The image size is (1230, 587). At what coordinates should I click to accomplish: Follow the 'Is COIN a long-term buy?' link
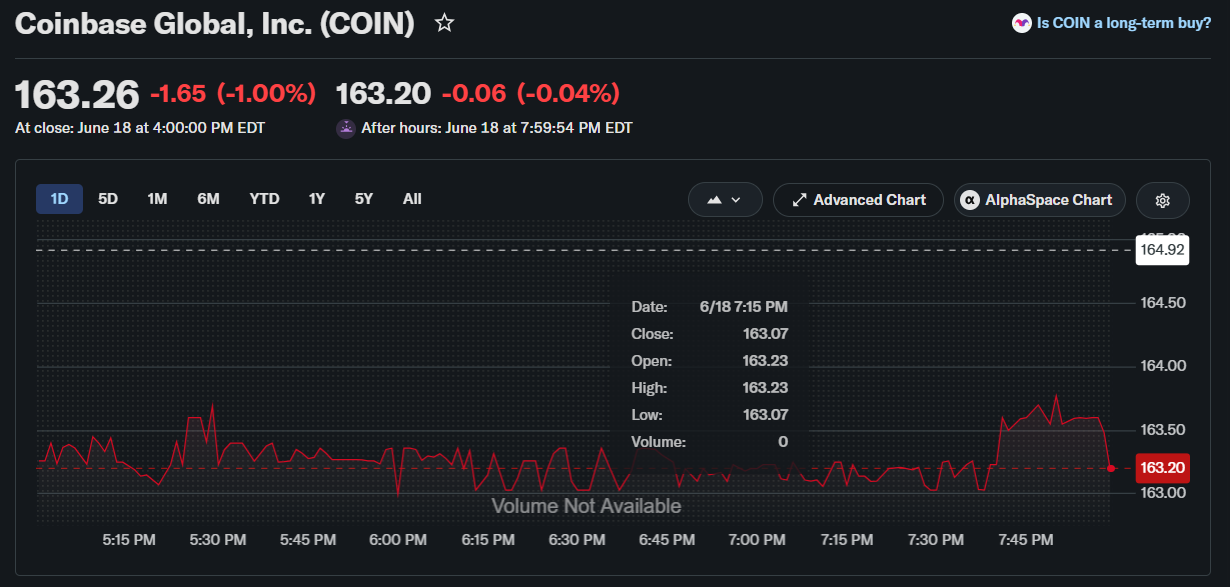pos(1124,23)
